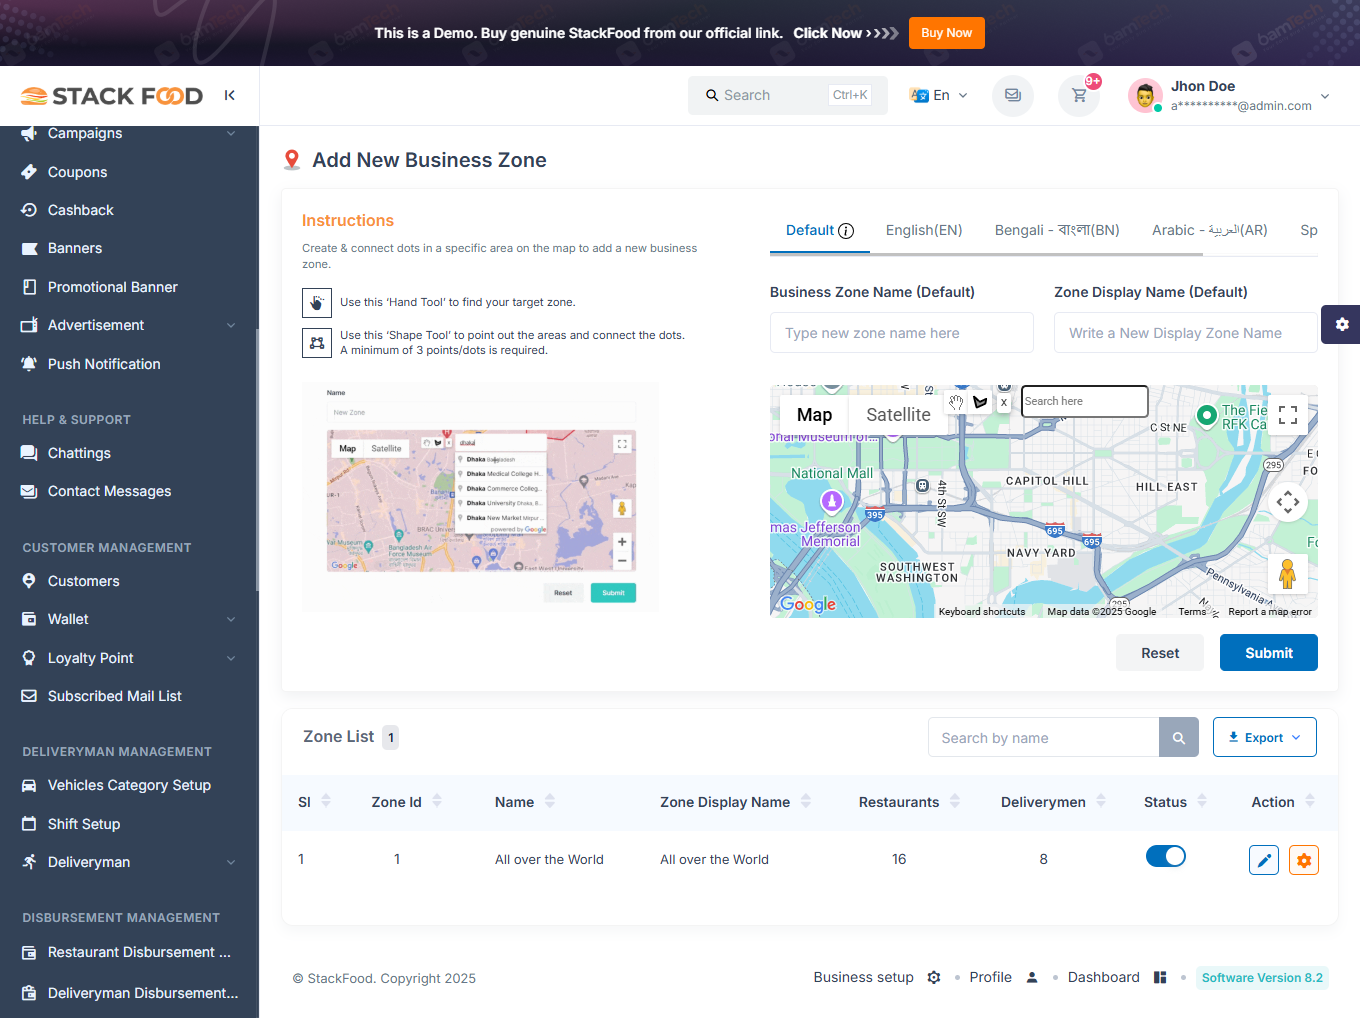Click the header Search box

(788, 95)
